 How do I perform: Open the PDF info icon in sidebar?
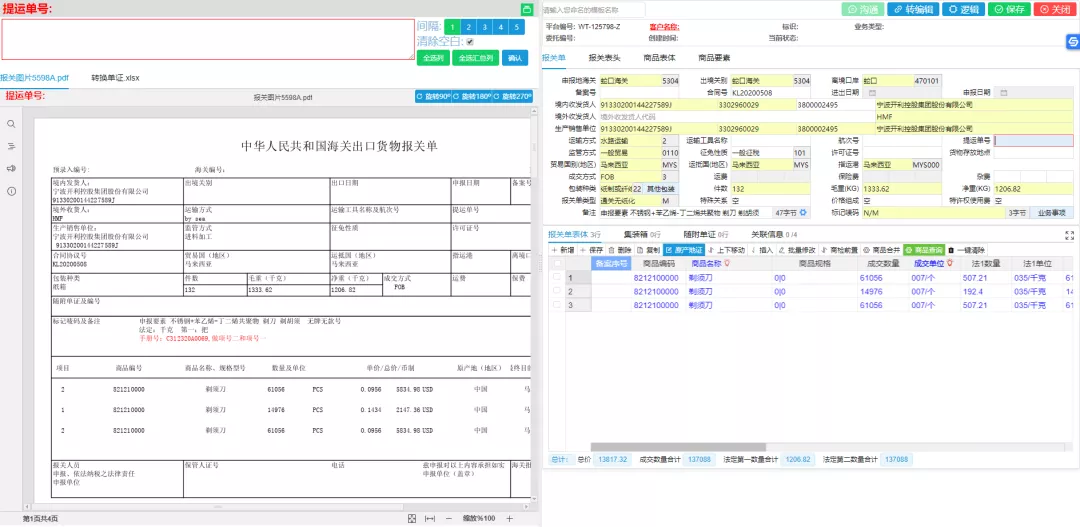tap(11, 191)
